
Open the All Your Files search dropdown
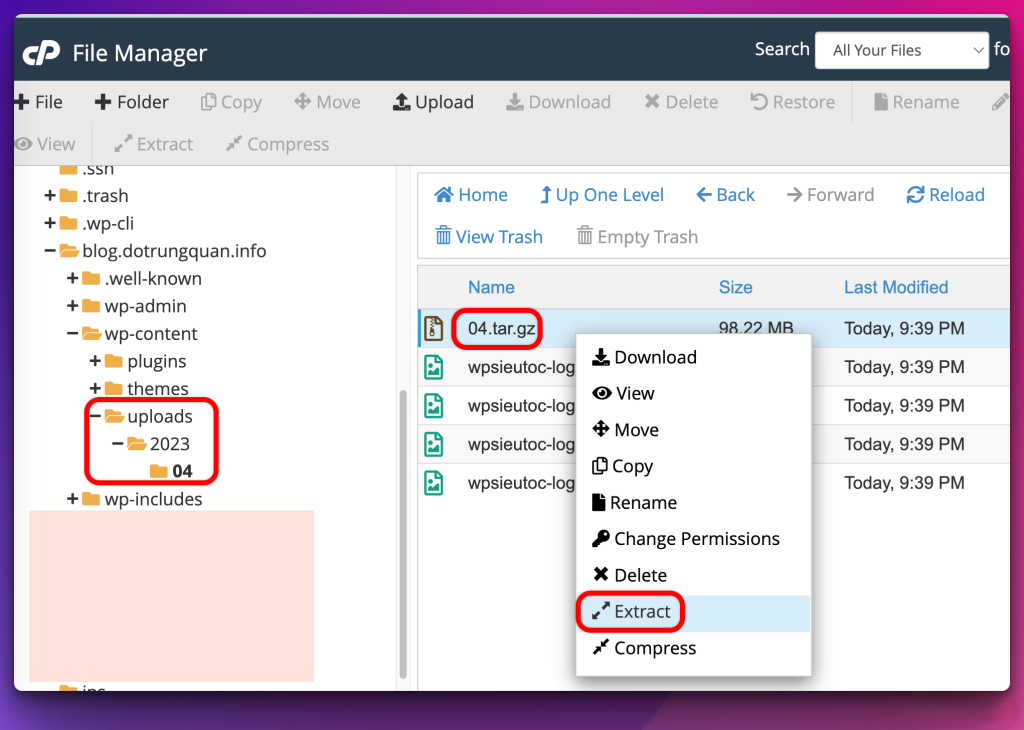coord(901,49)
